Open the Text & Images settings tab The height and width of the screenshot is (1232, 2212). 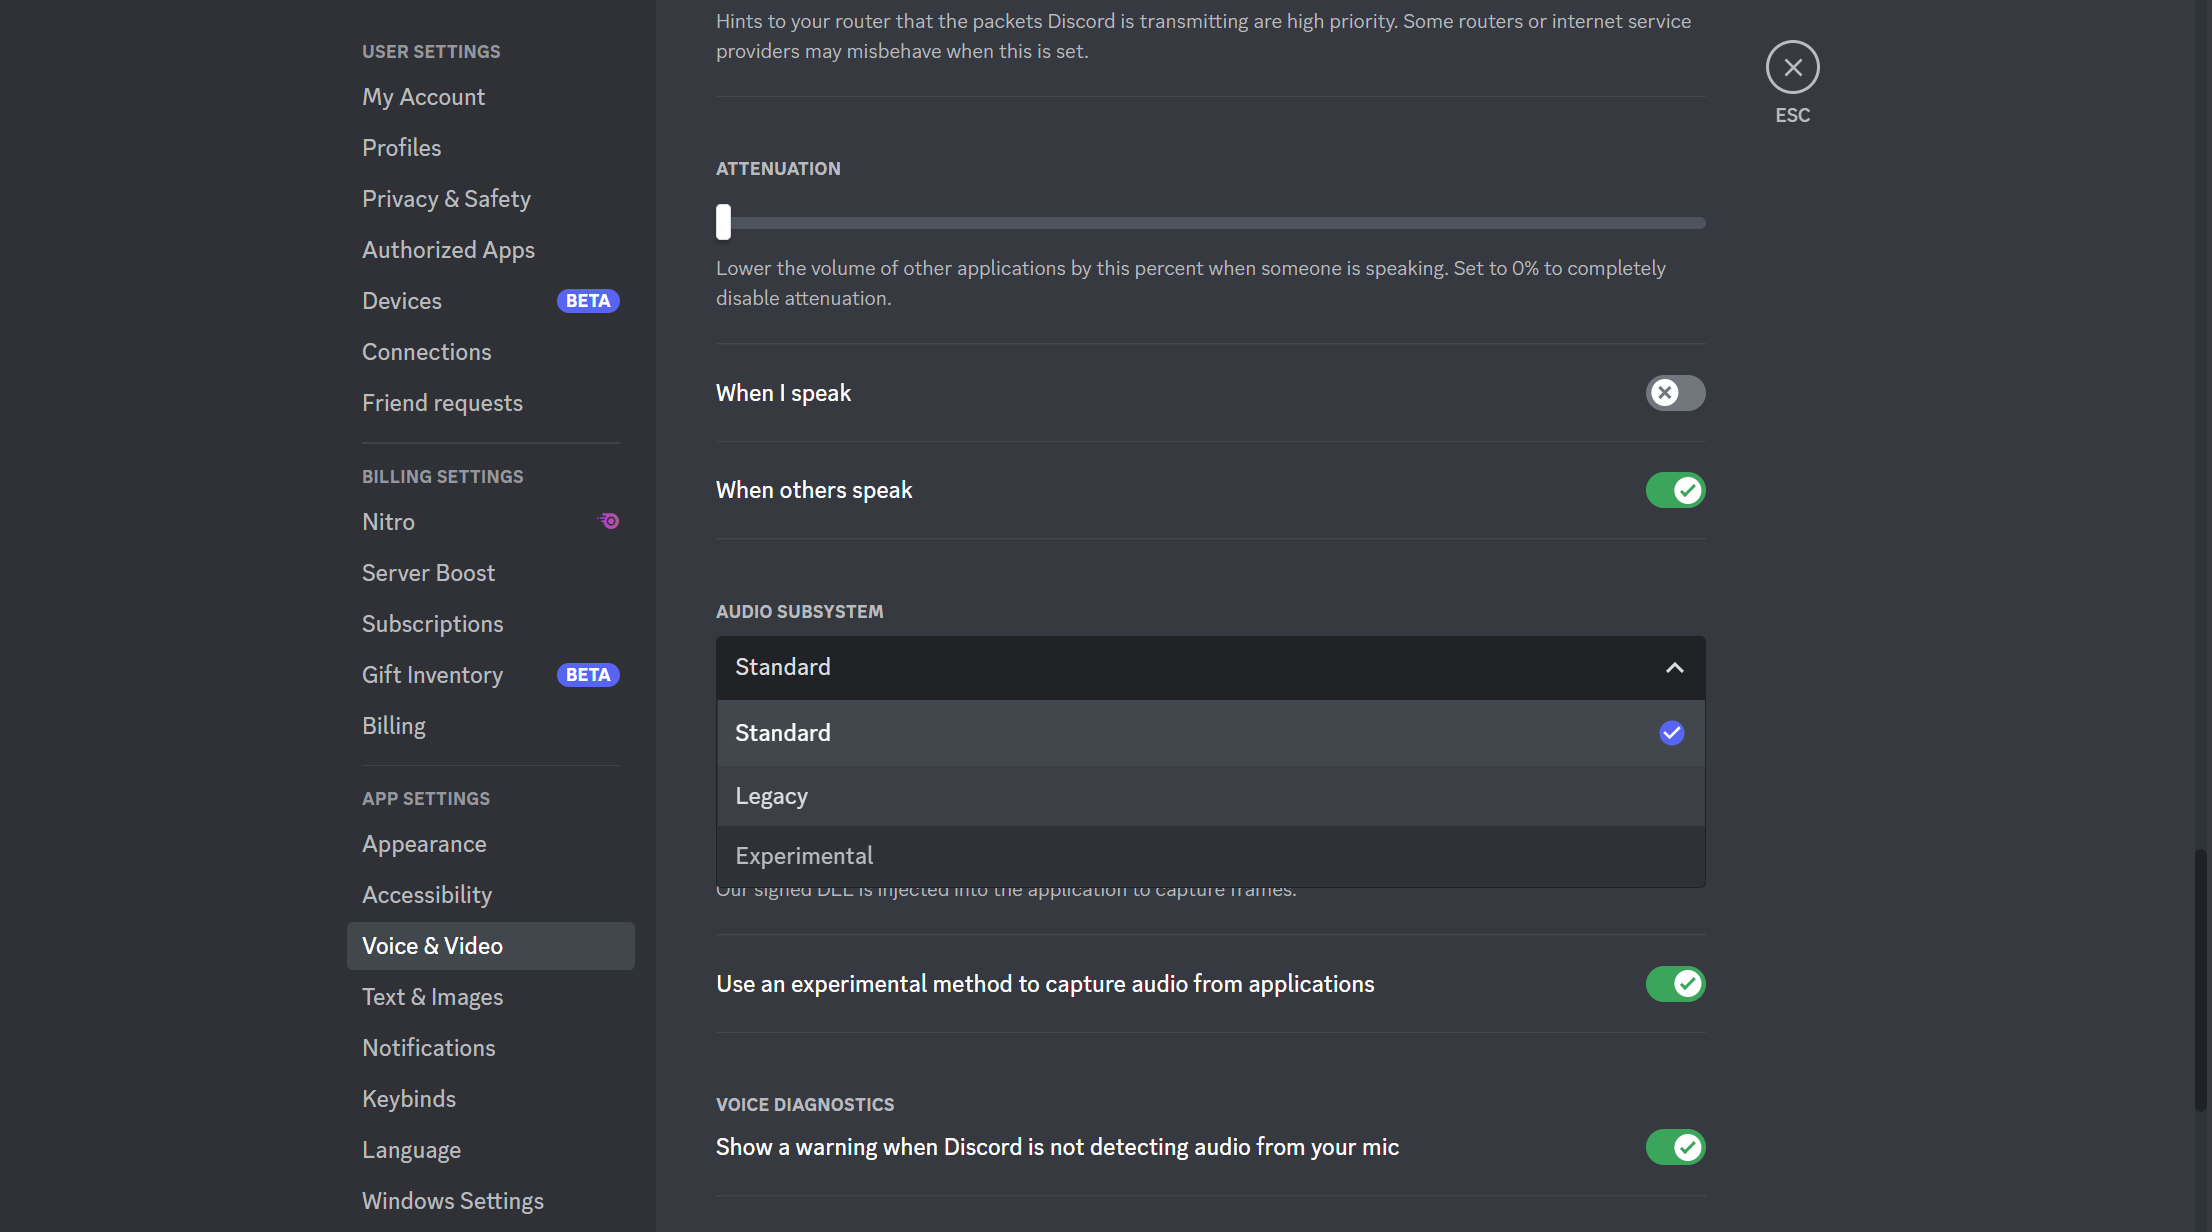coord(432,995)
